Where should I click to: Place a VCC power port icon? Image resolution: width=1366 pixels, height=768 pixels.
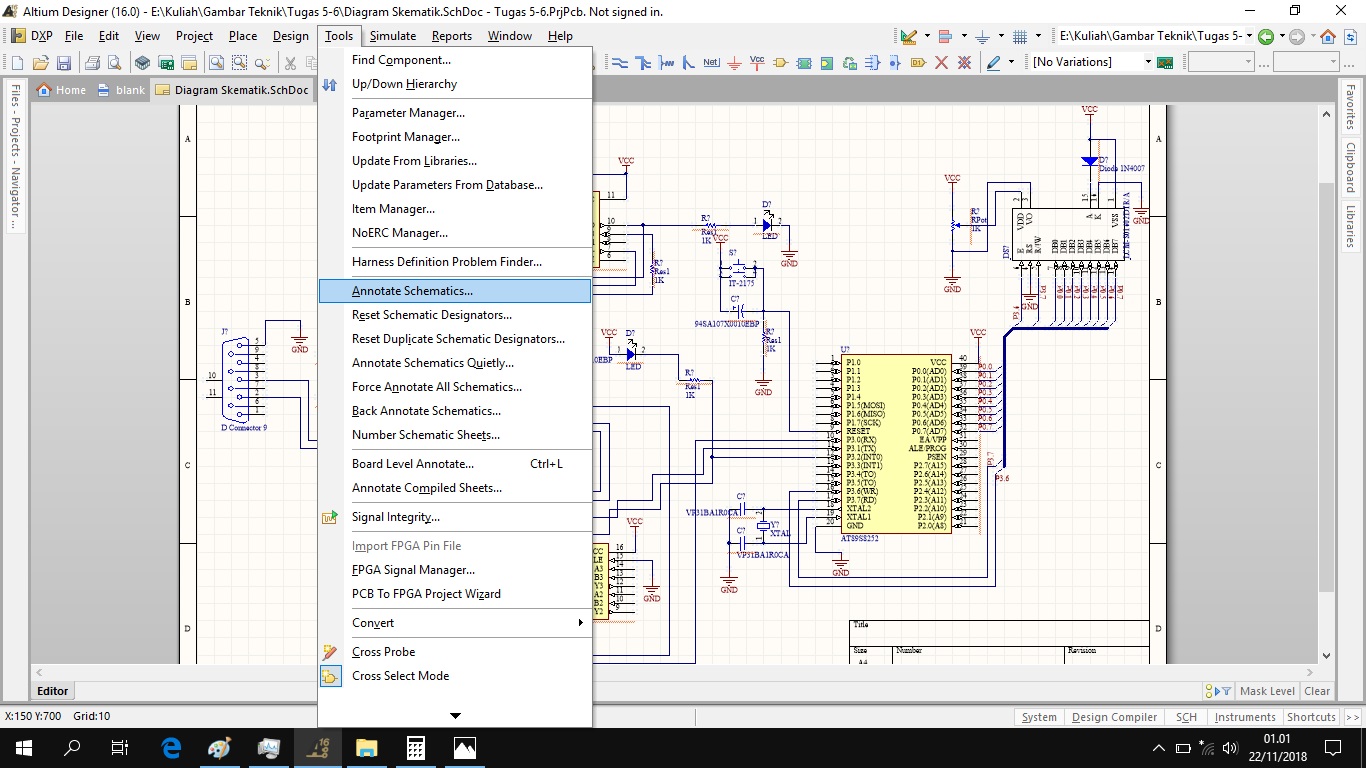(757, 62)
